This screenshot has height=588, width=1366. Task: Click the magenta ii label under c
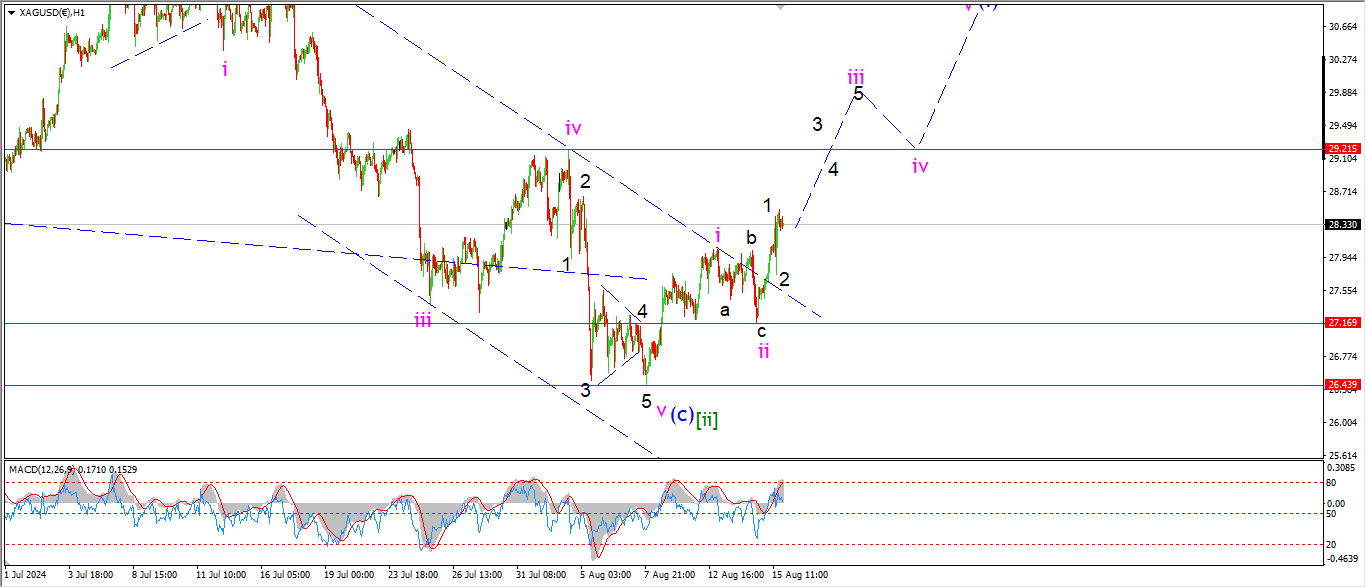763,350
